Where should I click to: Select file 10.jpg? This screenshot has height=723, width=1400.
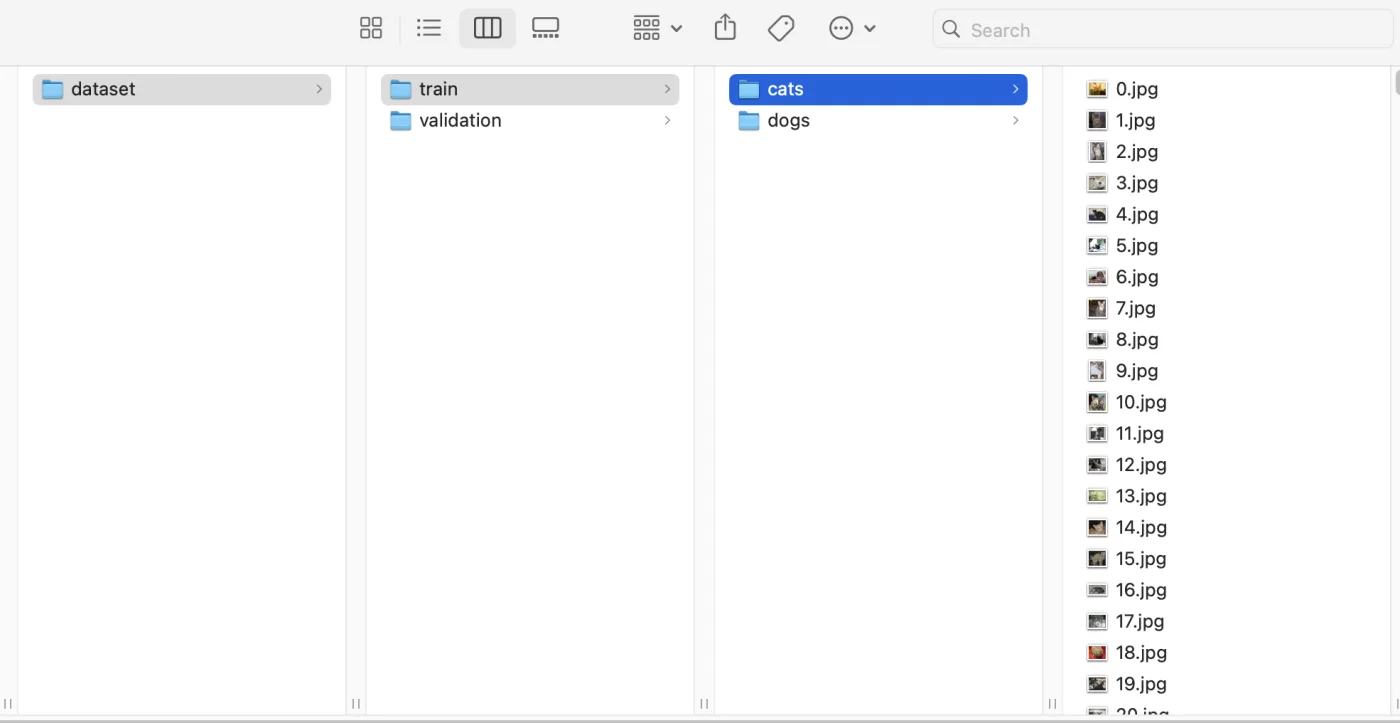point(1141,402)
